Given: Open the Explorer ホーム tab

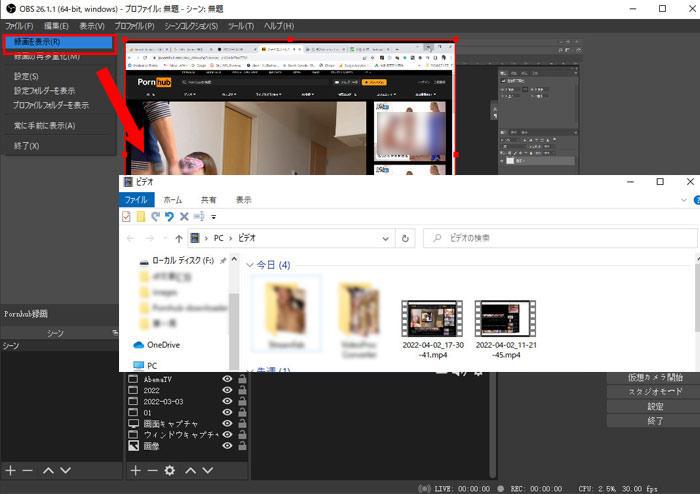Looking at the screenshot, I should (x=173, y=200).
